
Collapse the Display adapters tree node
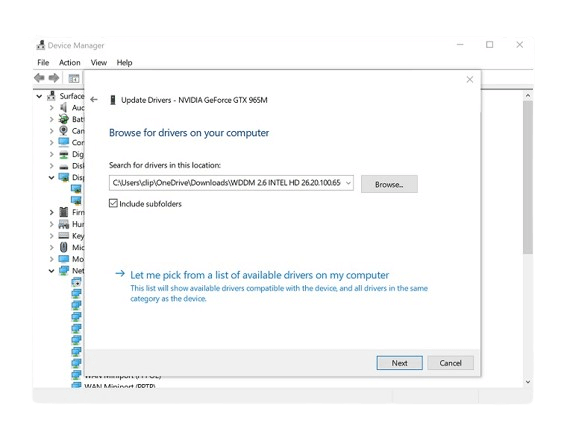tap(51, 178)
